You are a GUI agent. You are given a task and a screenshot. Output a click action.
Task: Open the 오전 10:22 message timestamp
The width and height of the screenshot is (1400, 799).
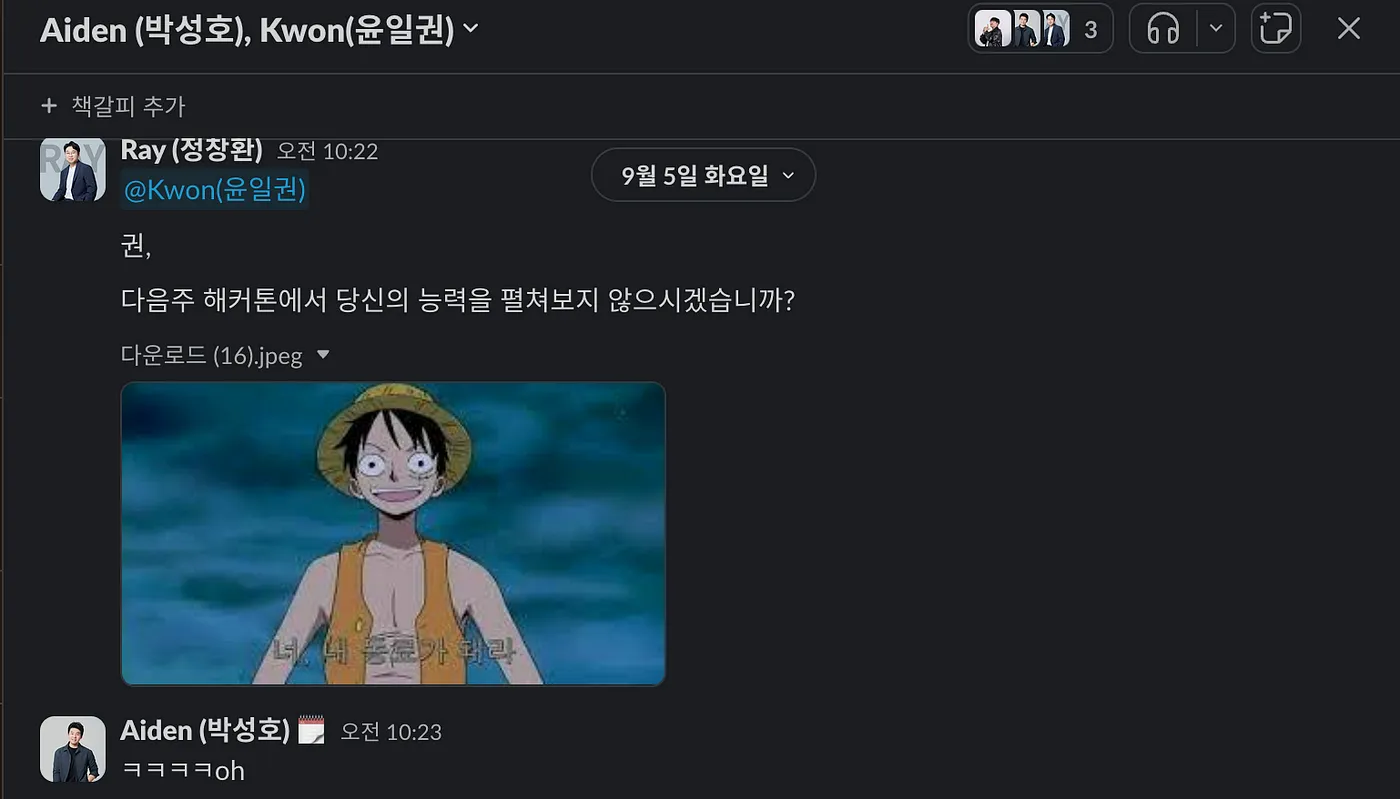pyautogui.click(x=327, y=151)
